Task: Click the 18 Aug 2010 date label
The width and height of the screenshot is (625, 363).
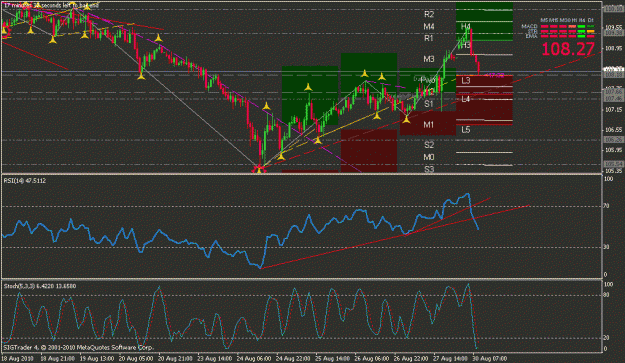Action: coord(18,359)
